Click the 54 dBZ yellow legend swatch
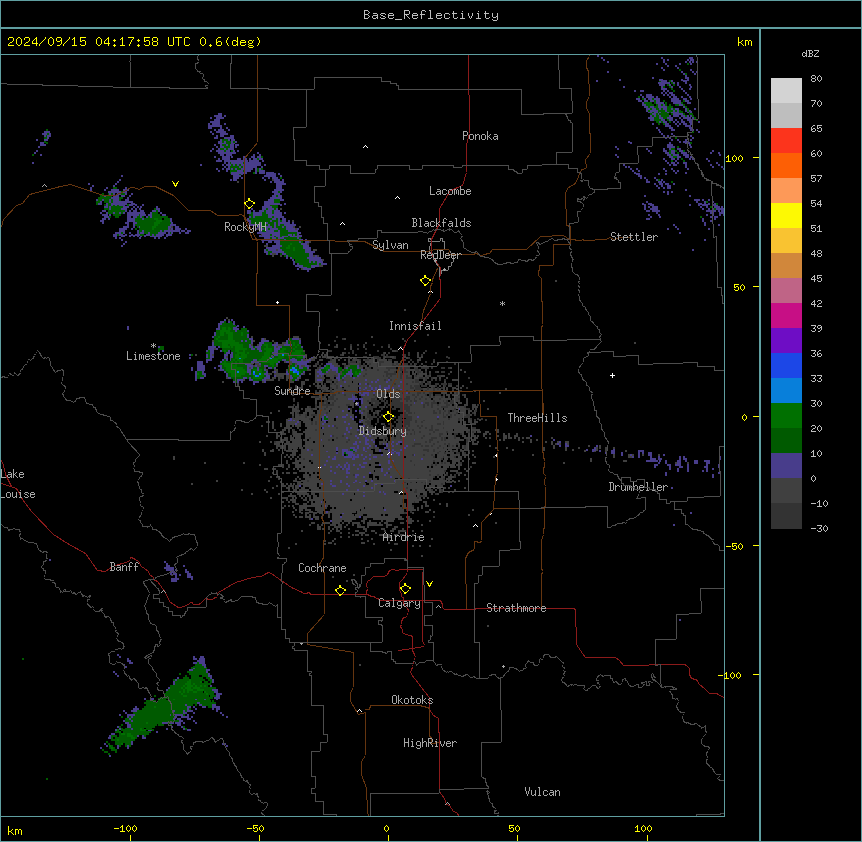The height and width of the screenshot is (842, 862). pos(786,215)
